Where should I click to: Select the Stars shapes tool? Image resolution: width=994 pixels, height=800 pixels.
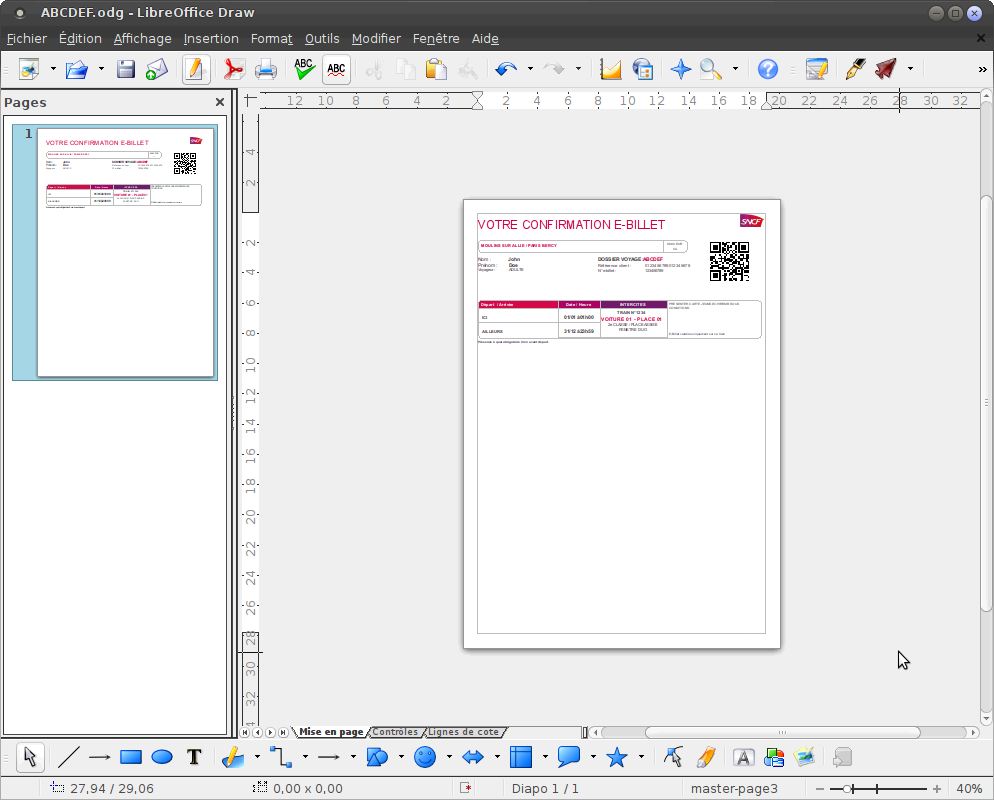(x=617, y=757)
